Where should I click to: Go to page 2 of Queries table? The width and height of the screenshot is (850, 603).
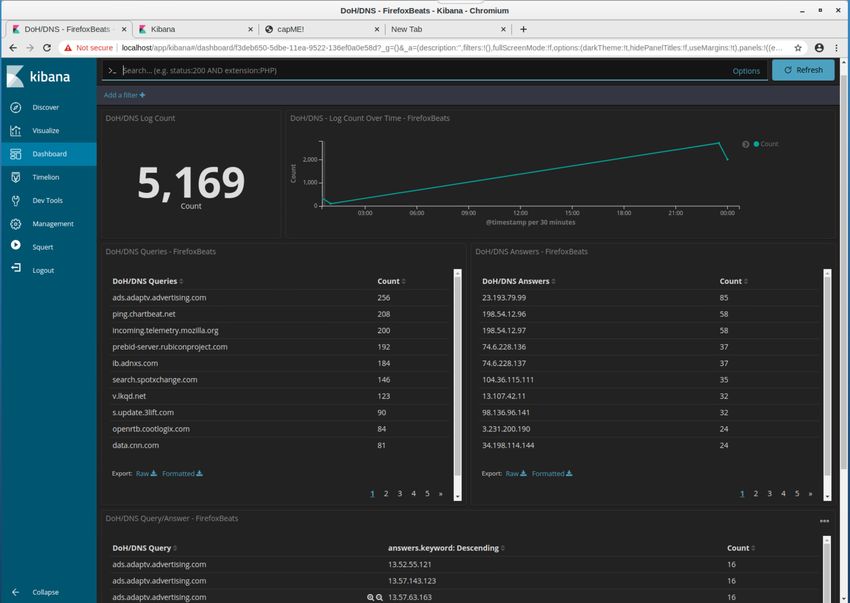click(386, 493)
